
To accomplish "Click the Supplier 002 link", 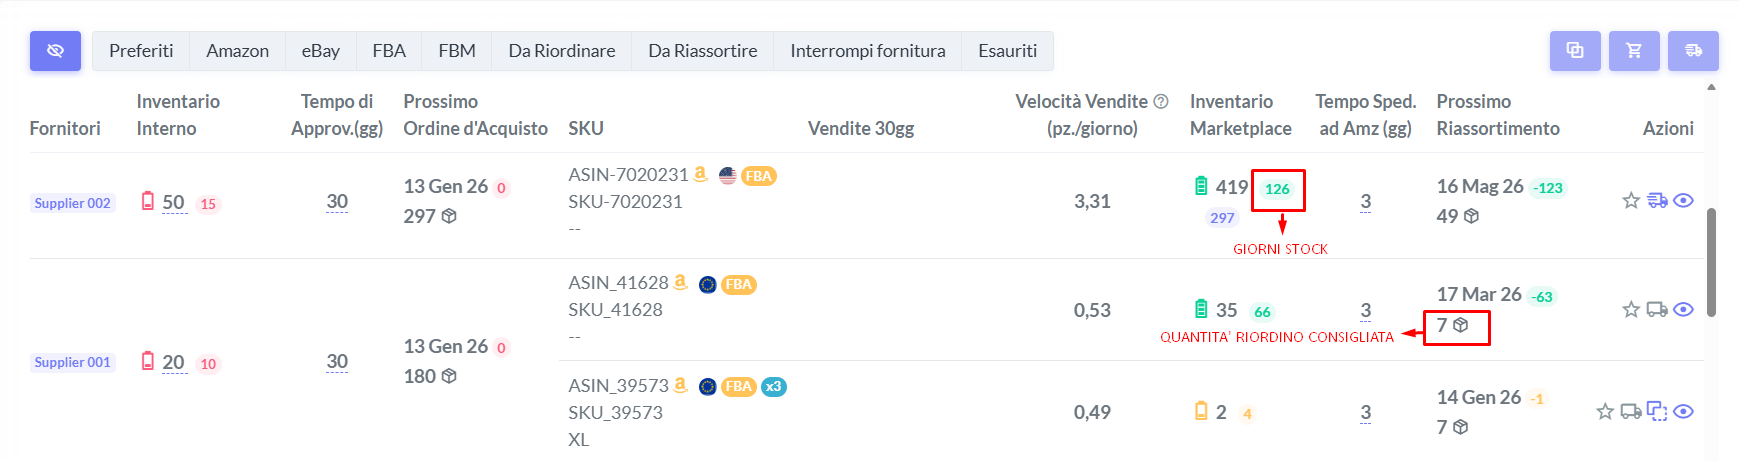I will click(x=72, y=203).
